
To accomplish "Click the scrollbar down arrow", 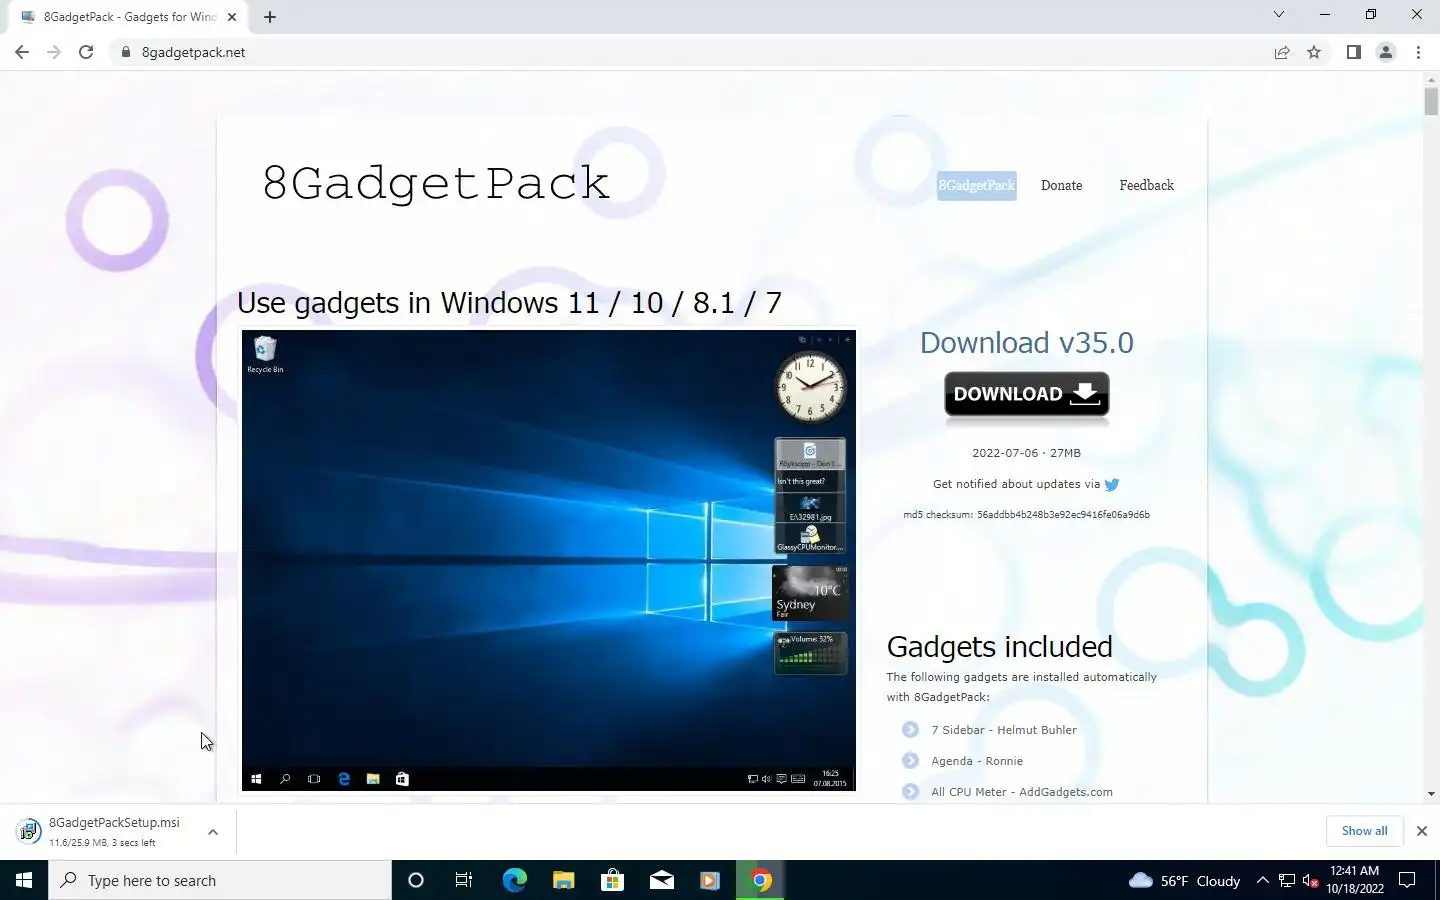I will click(x=1431, y=794).
